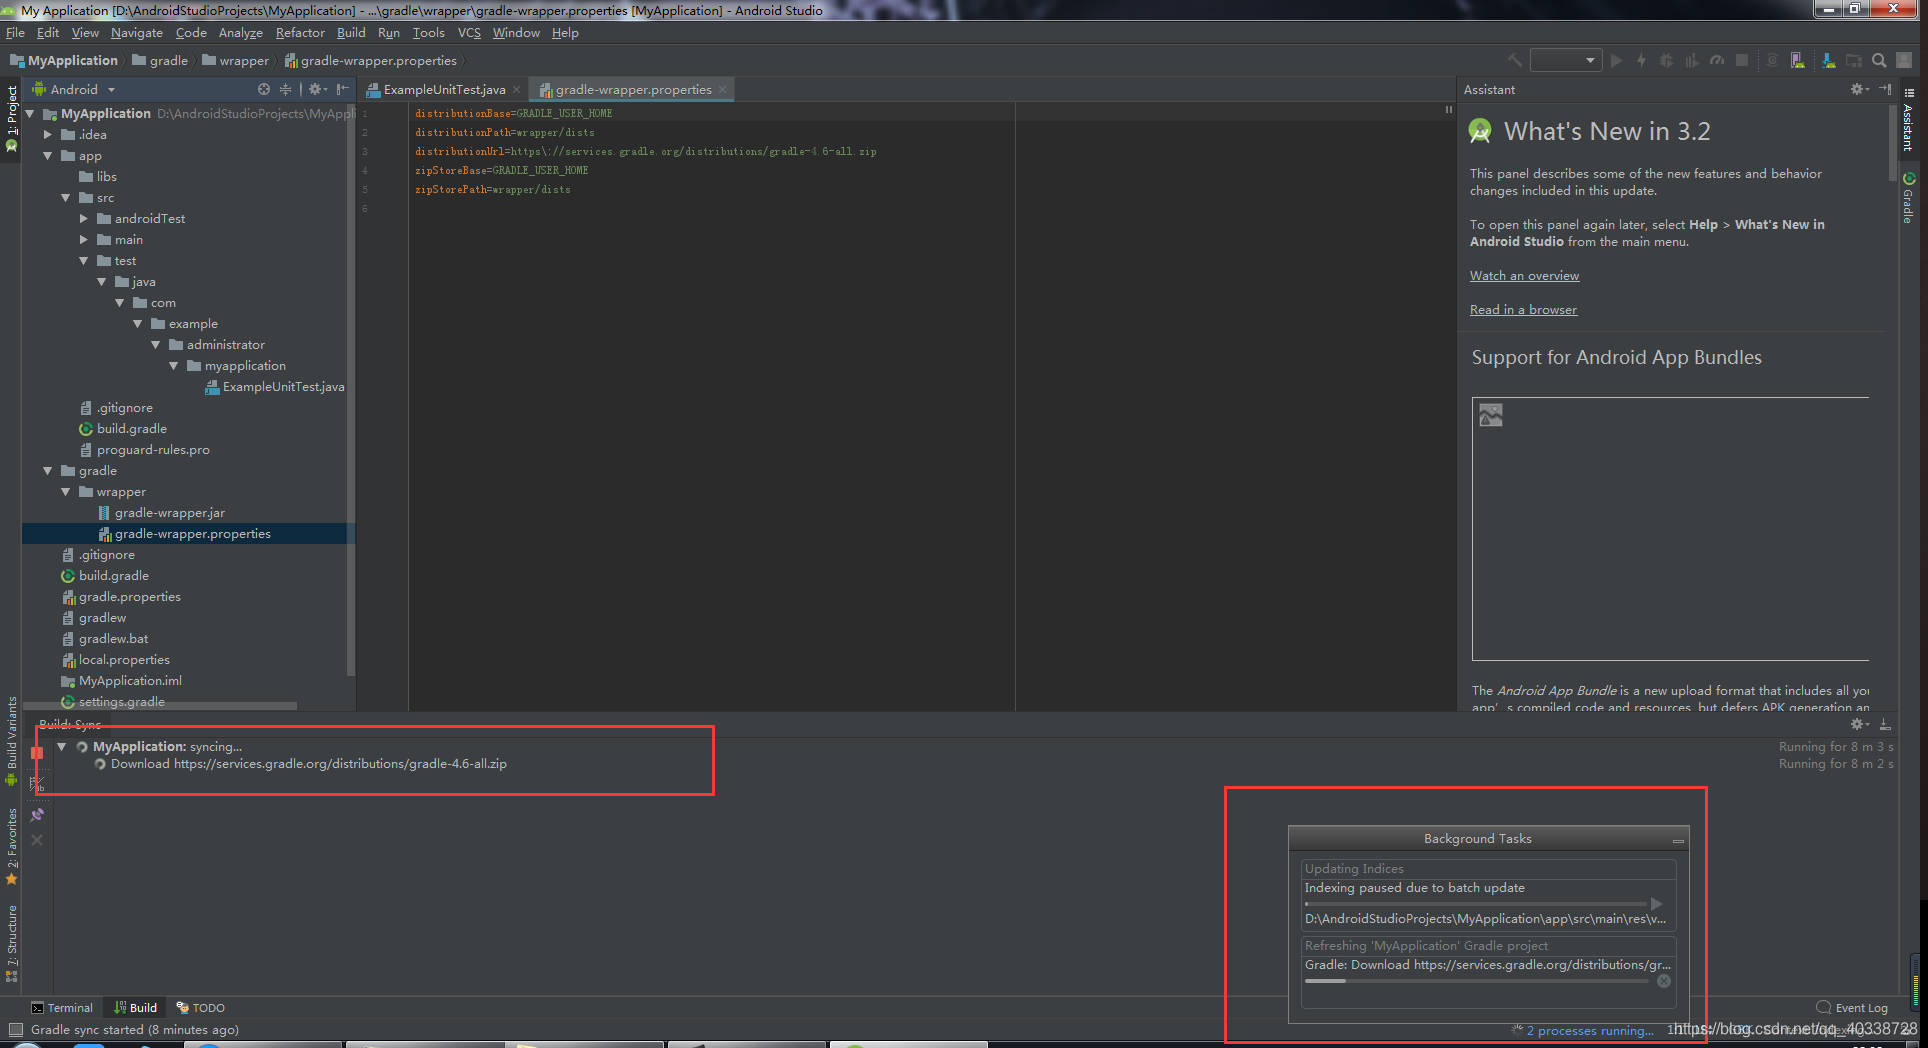Close the gradle-wrapper.properties tab
Image resolution: width=1928 pixels, height=1048 pixels.
click(722, 90)
